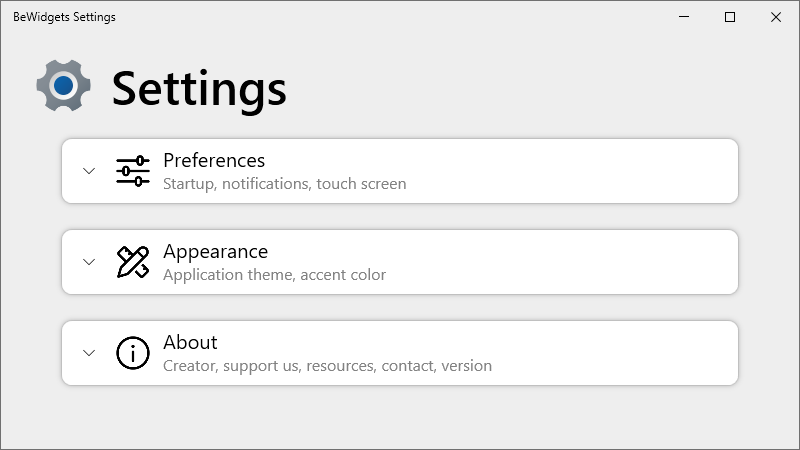The image size is (800, 450).
Task: Open the Appearance section by its title
Action: pos(215,251)
